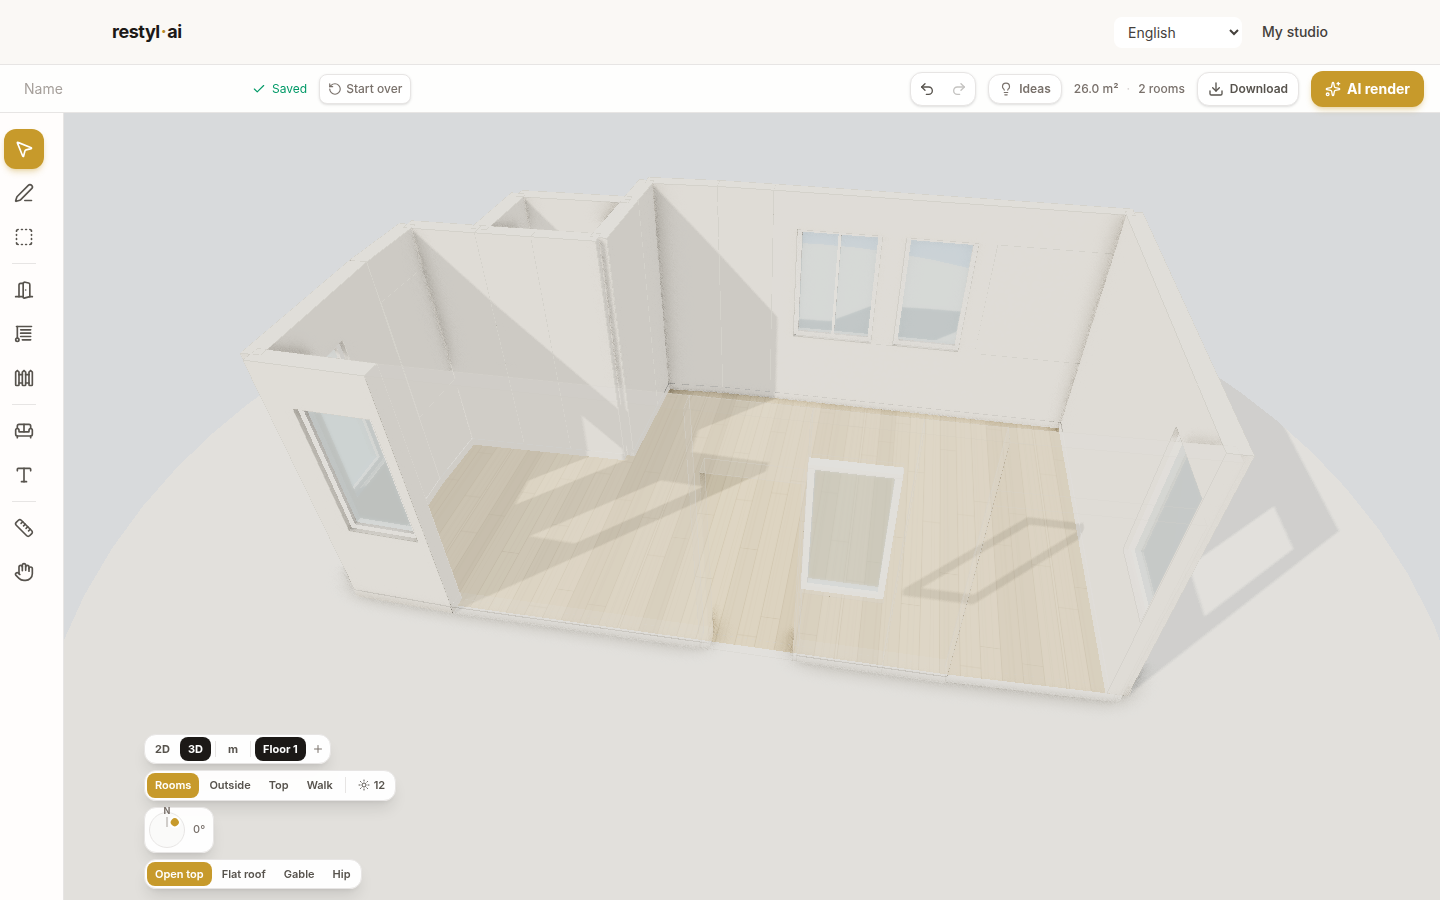Choose the Hip roof option

click(x=341, y=874)
